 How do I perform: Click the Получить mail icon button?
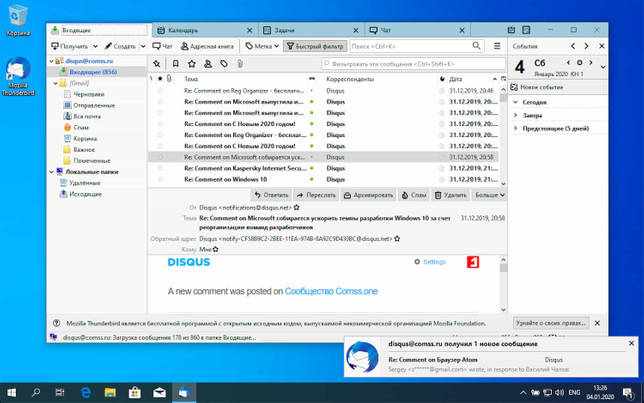(70, 46)
